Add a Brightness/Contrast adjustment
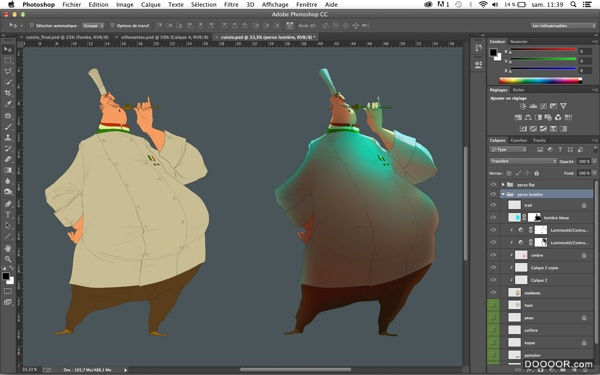The image size is (600, 375). 523,106
